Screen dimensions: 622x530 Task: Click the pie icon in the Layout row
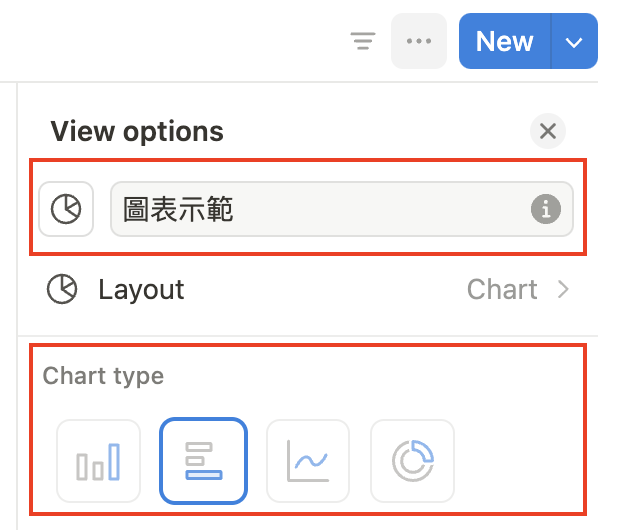tap(62, 290)
